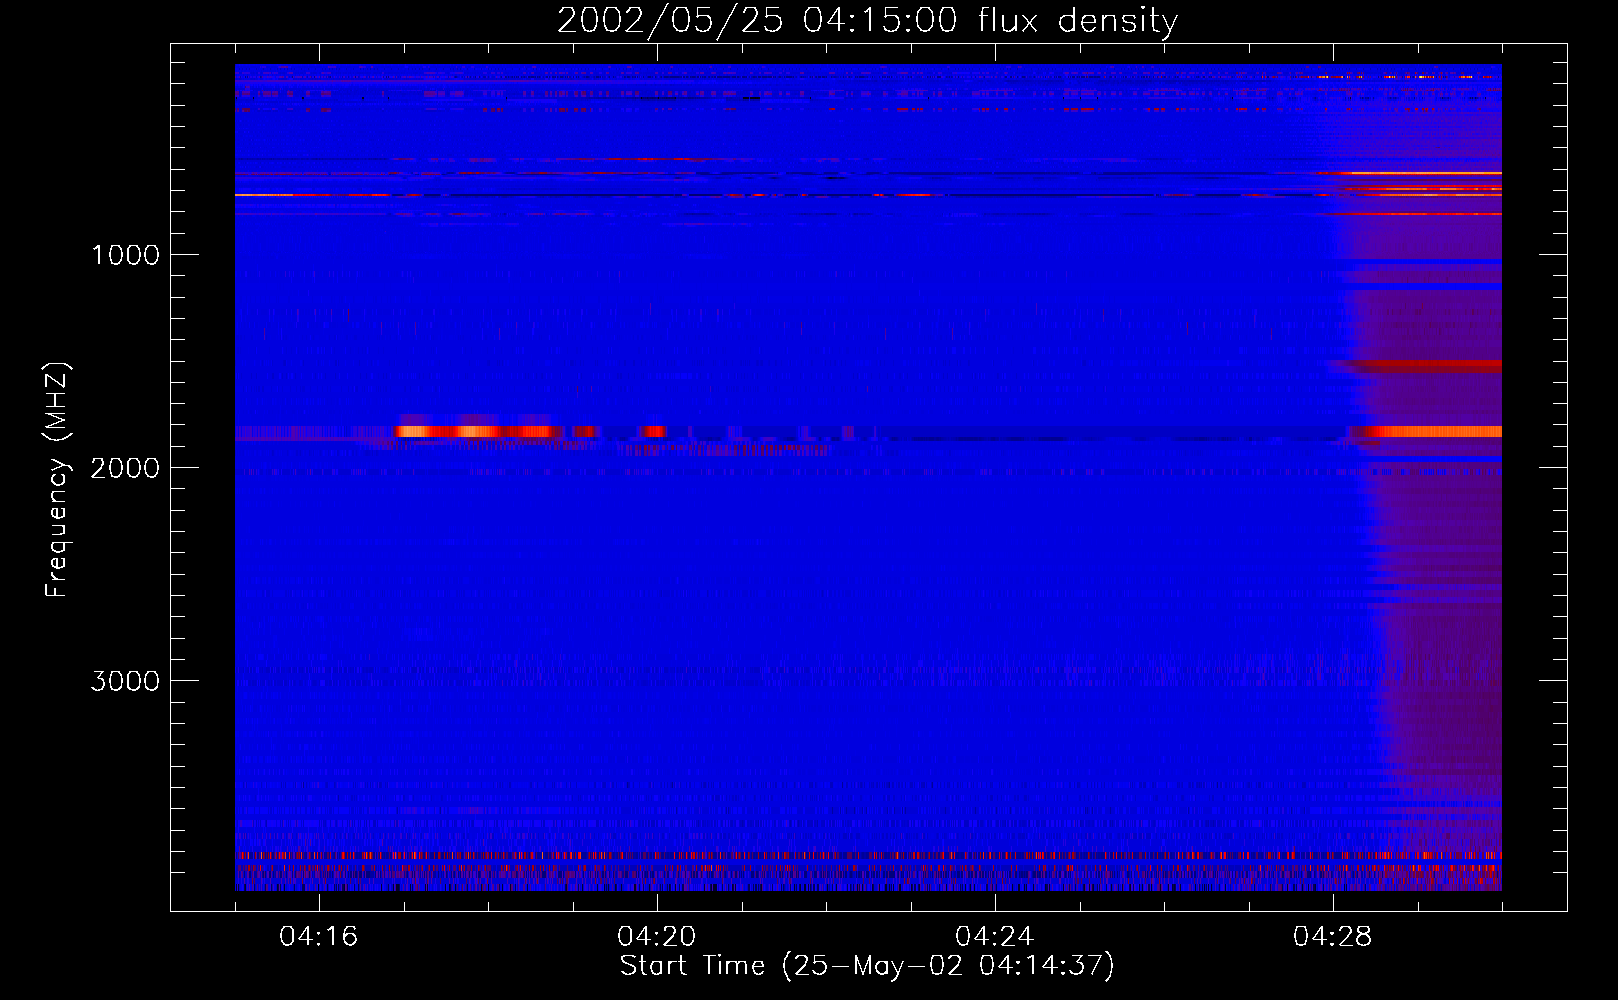Select the 'Frequency (MHZ)' axis label
The image size is (1618, 1000).
click(x=58, y=480)
